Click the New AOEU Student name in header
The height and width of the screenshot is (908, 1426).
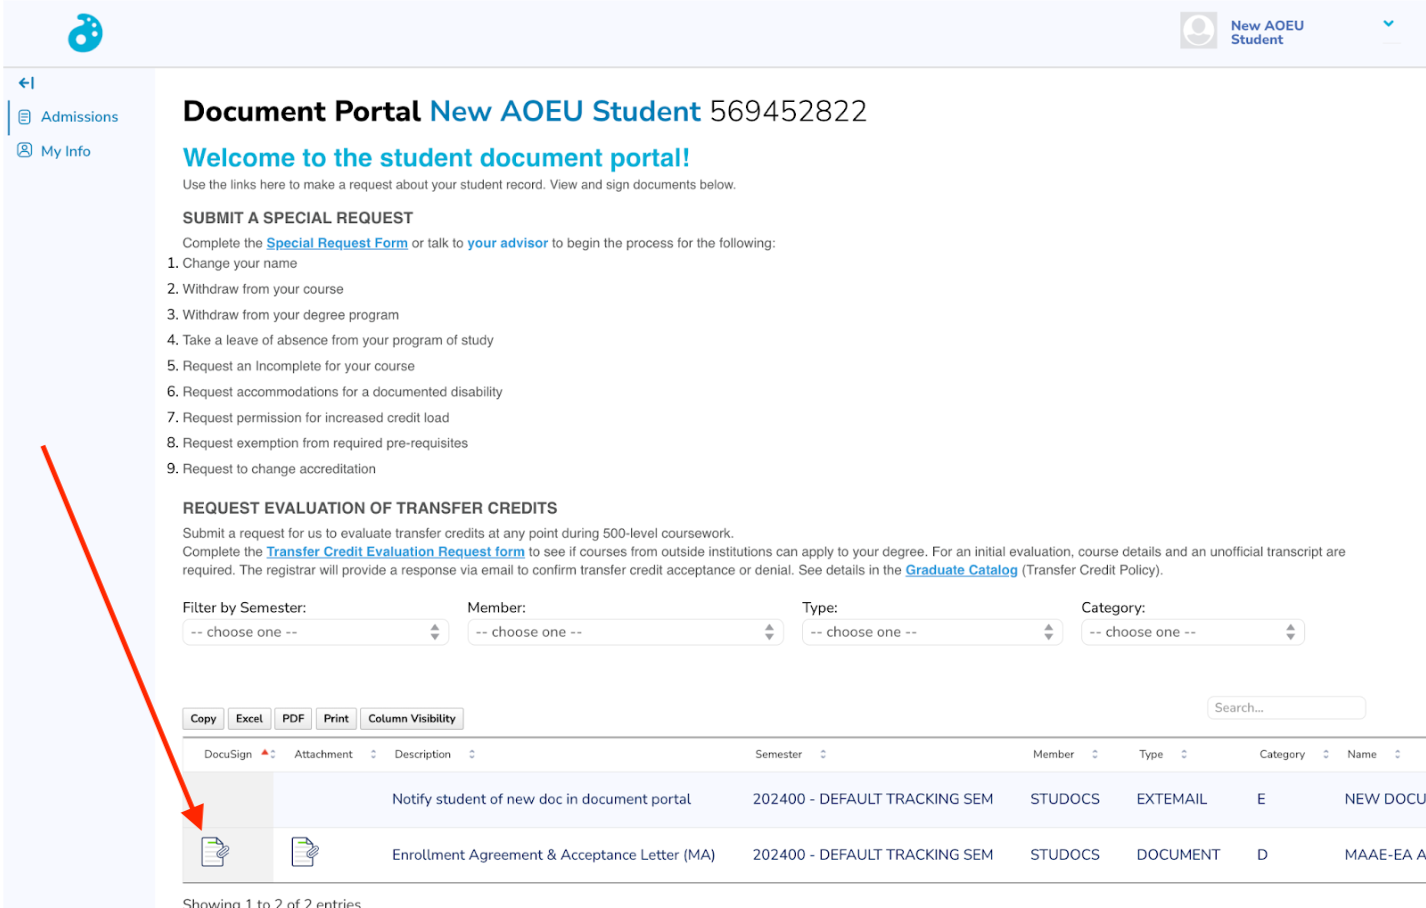click(x=1267, y=32)
